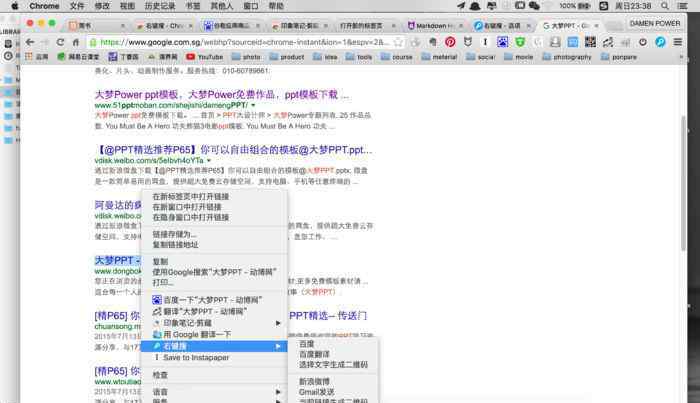The width and height of the screenshot is (700, 403).
Task: Expand the dropdown arrow beside vdisk.weibo.com/s/5elbvh4oYTa
Action: (208, 160)
